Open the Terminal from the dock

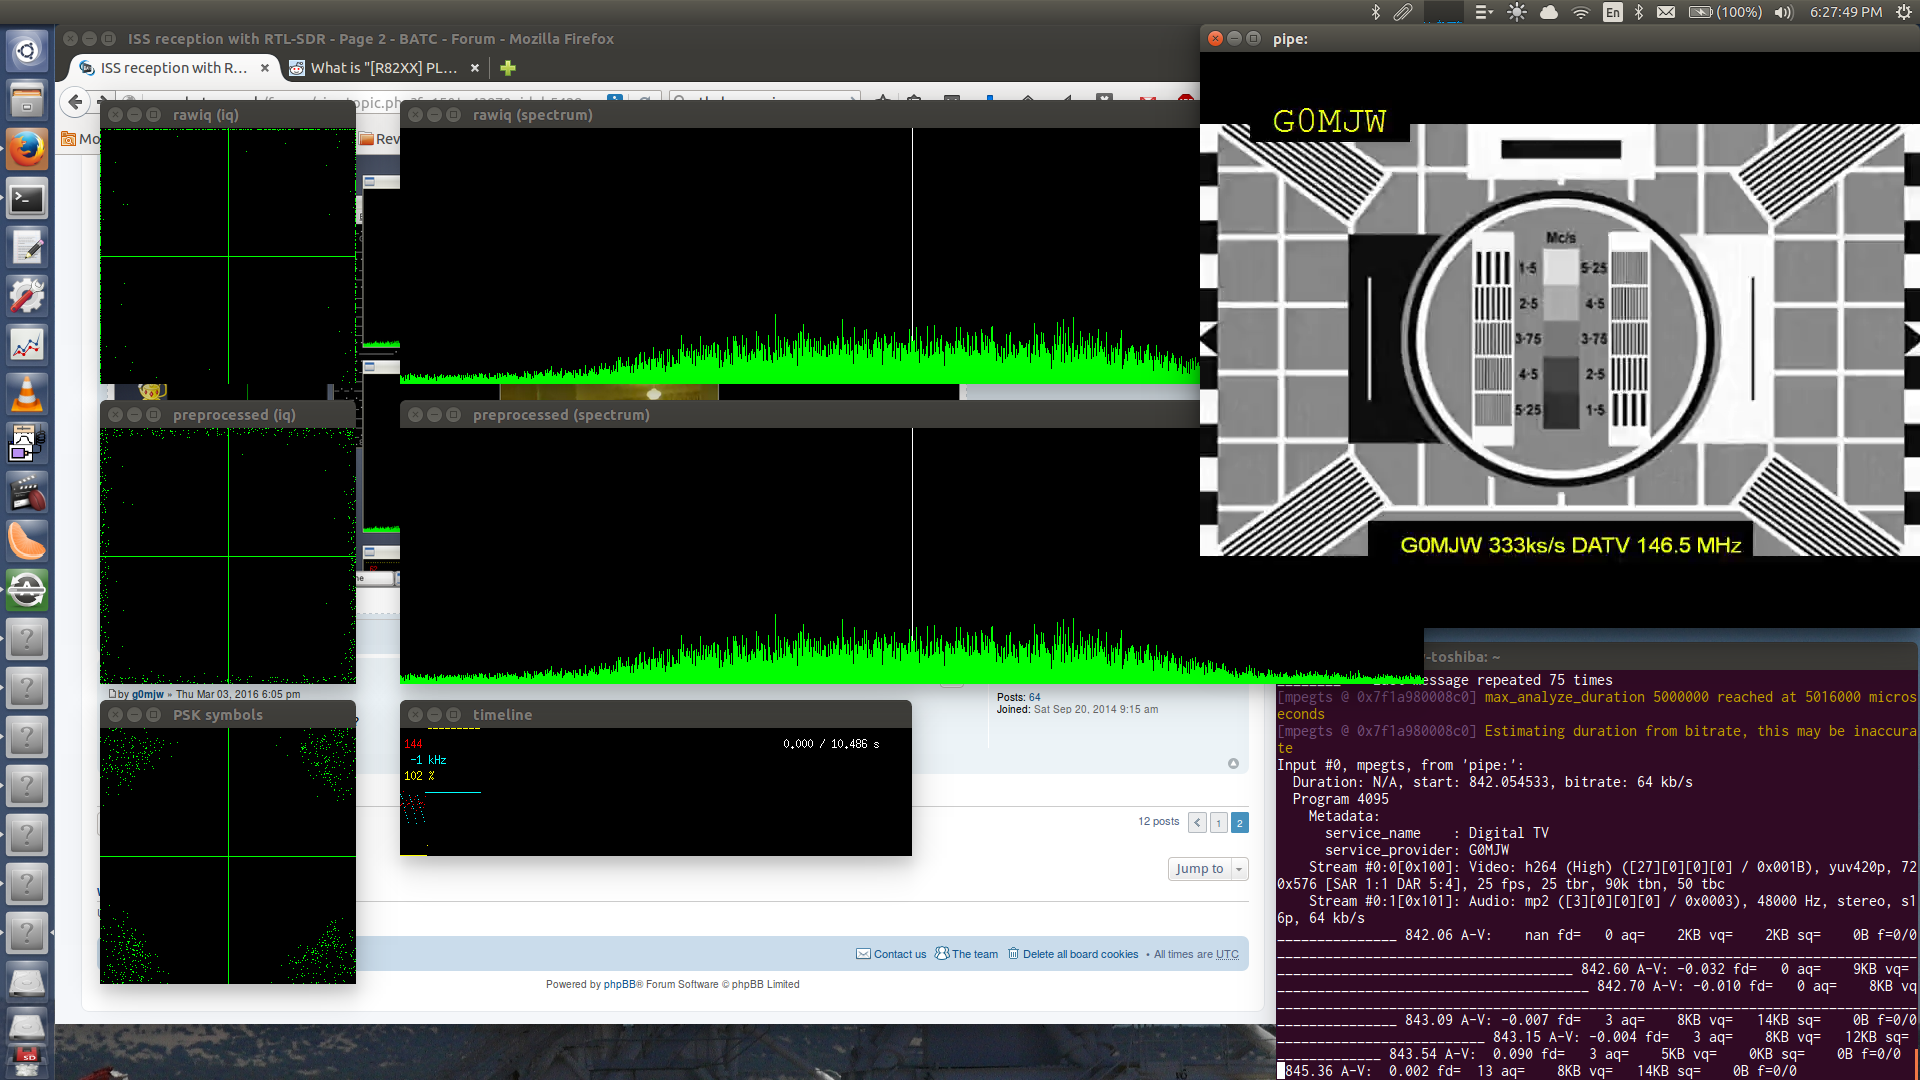27,198
